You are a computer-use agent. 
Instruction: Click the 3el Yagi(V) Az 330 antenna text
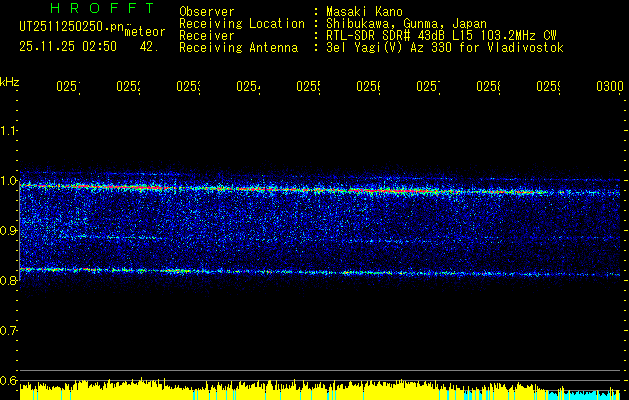point(445,48)
